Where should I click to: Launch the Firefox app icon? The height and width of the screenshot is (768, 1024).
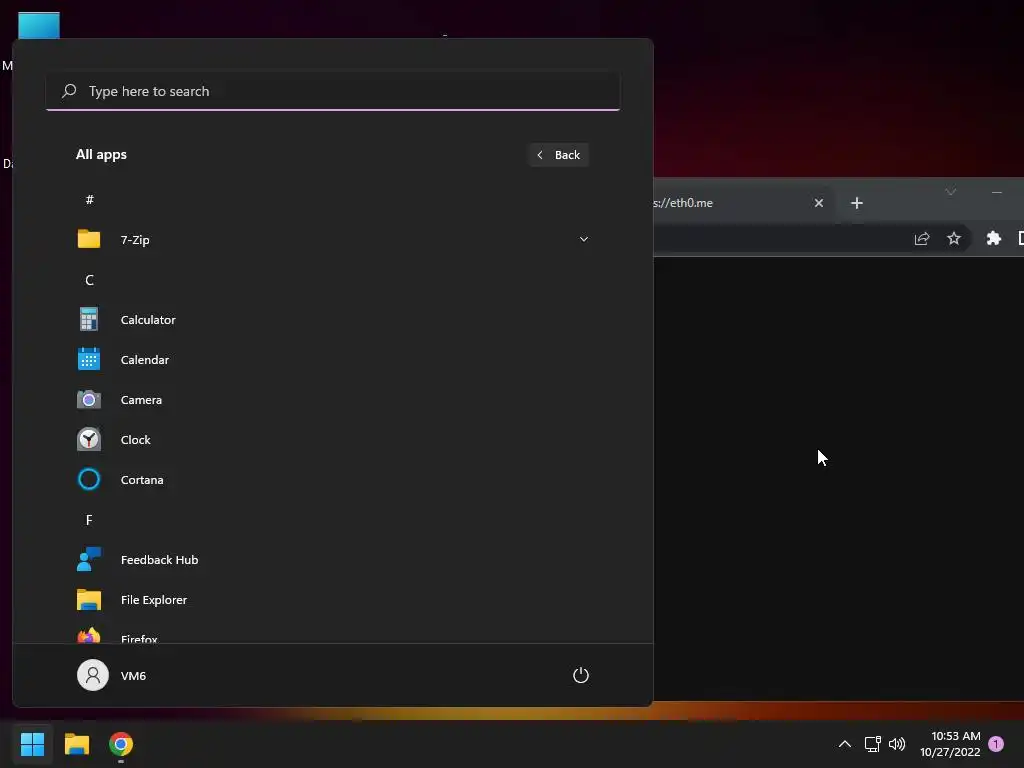coord(89,635)
